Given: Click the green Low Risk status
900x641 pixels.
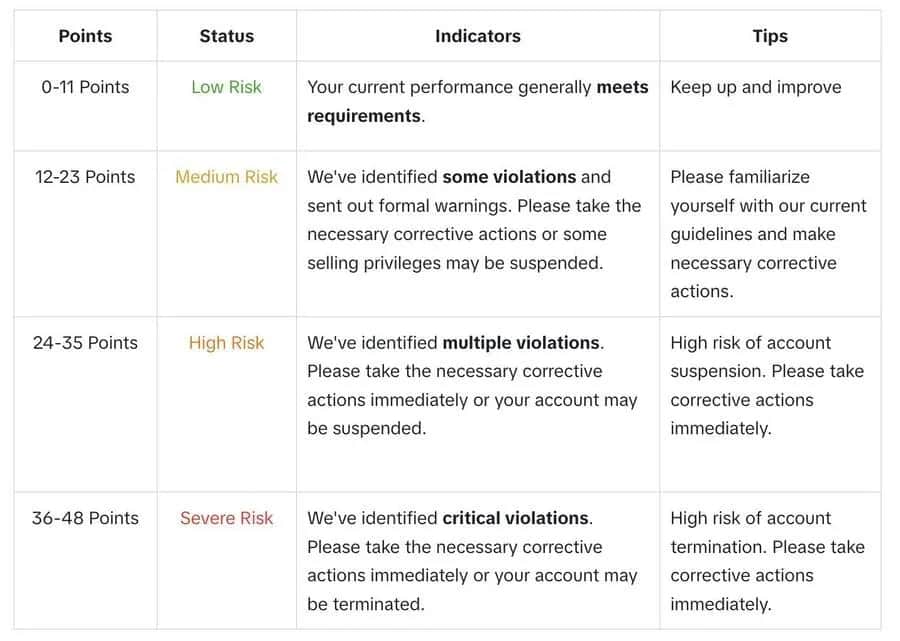Looking at the screenshot, I should click(226, 87).
